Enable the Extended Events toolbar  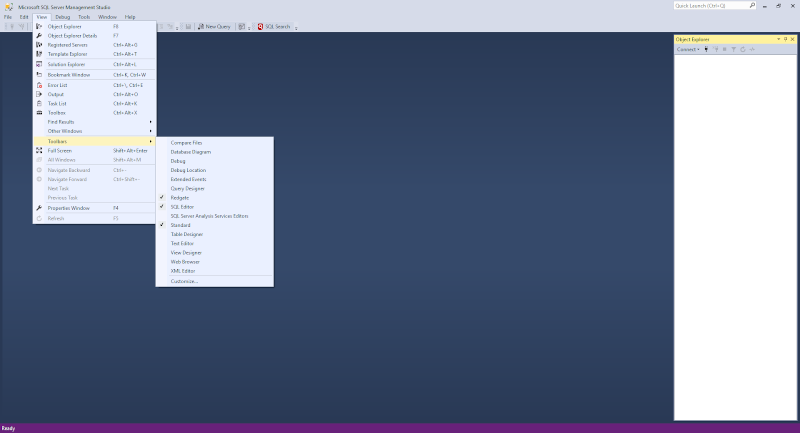(x=215, y=180)
